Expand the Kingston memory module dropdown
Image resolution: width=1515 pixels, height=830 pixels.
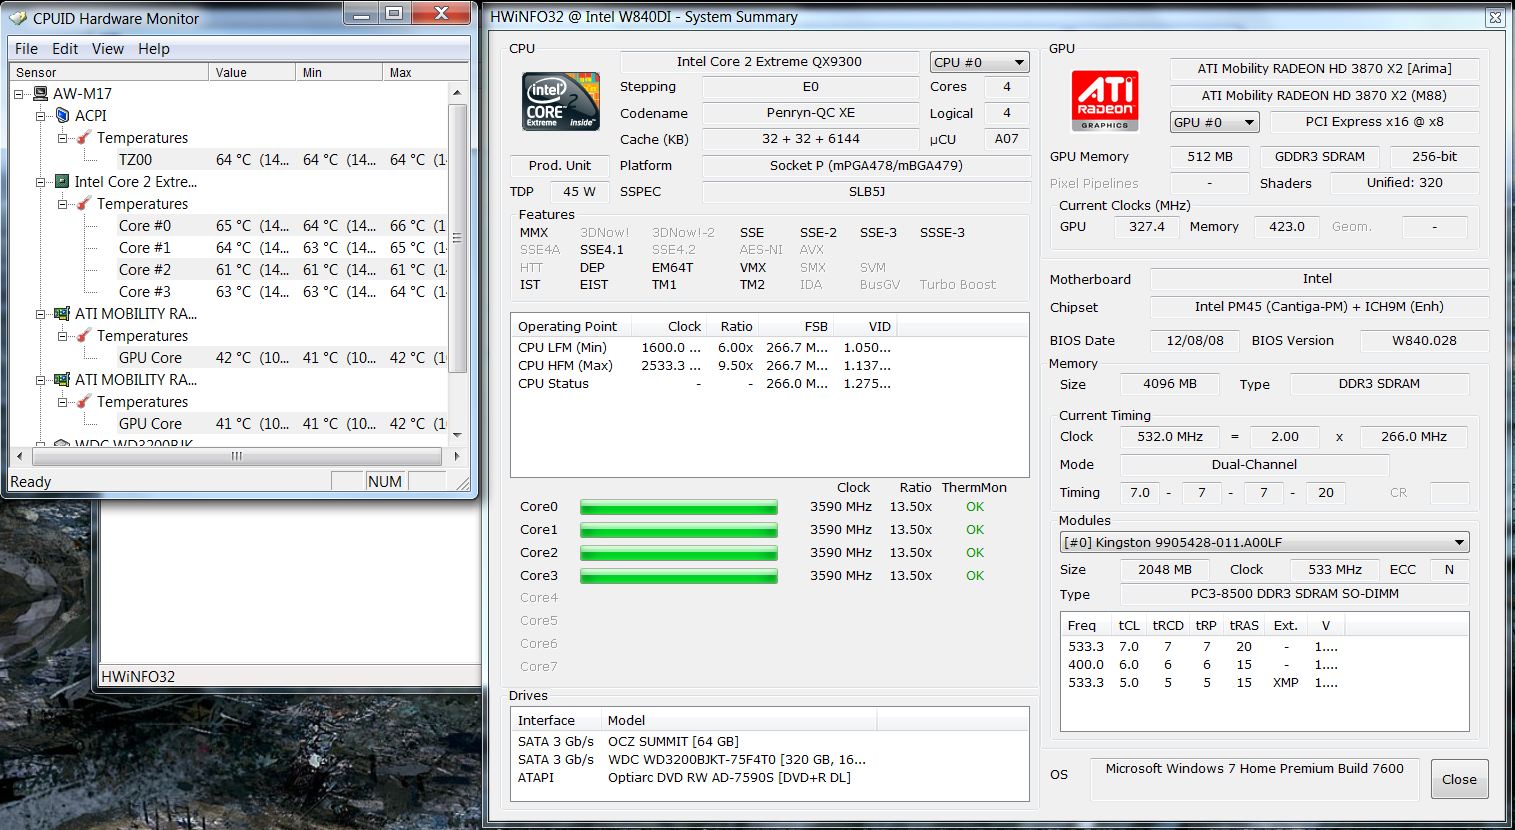1459,543
